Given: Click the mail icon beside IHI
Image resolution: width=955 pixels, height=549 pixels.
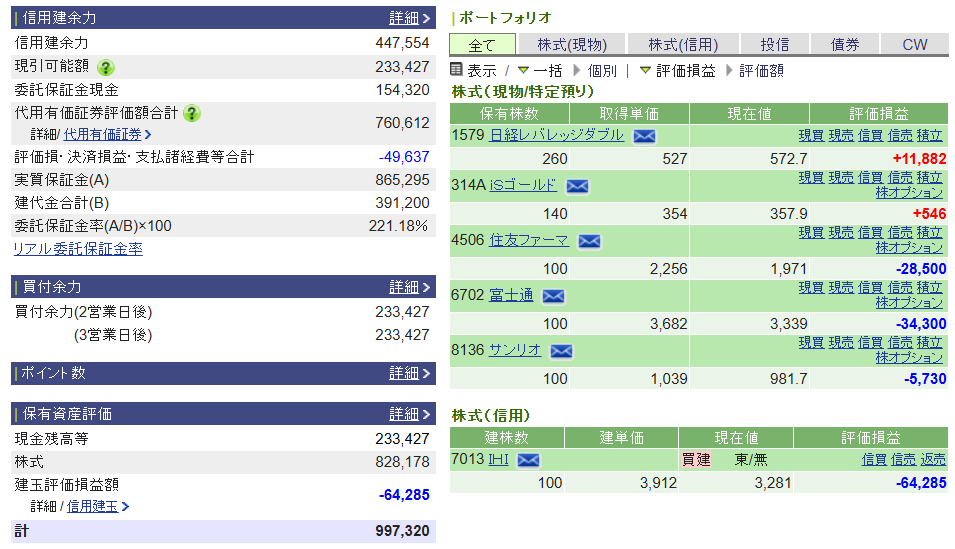Looking at the screenshot, I should (x=528, y=460).
